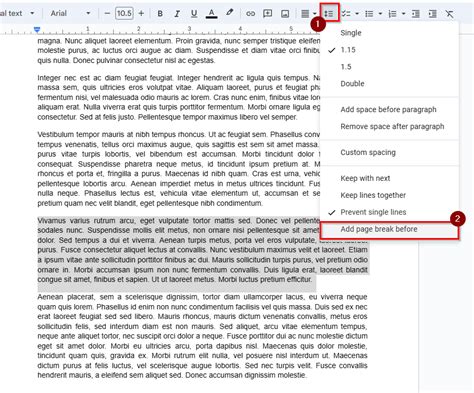Toggle Keep lines together option
474x393 pixels.
[389, 195]
